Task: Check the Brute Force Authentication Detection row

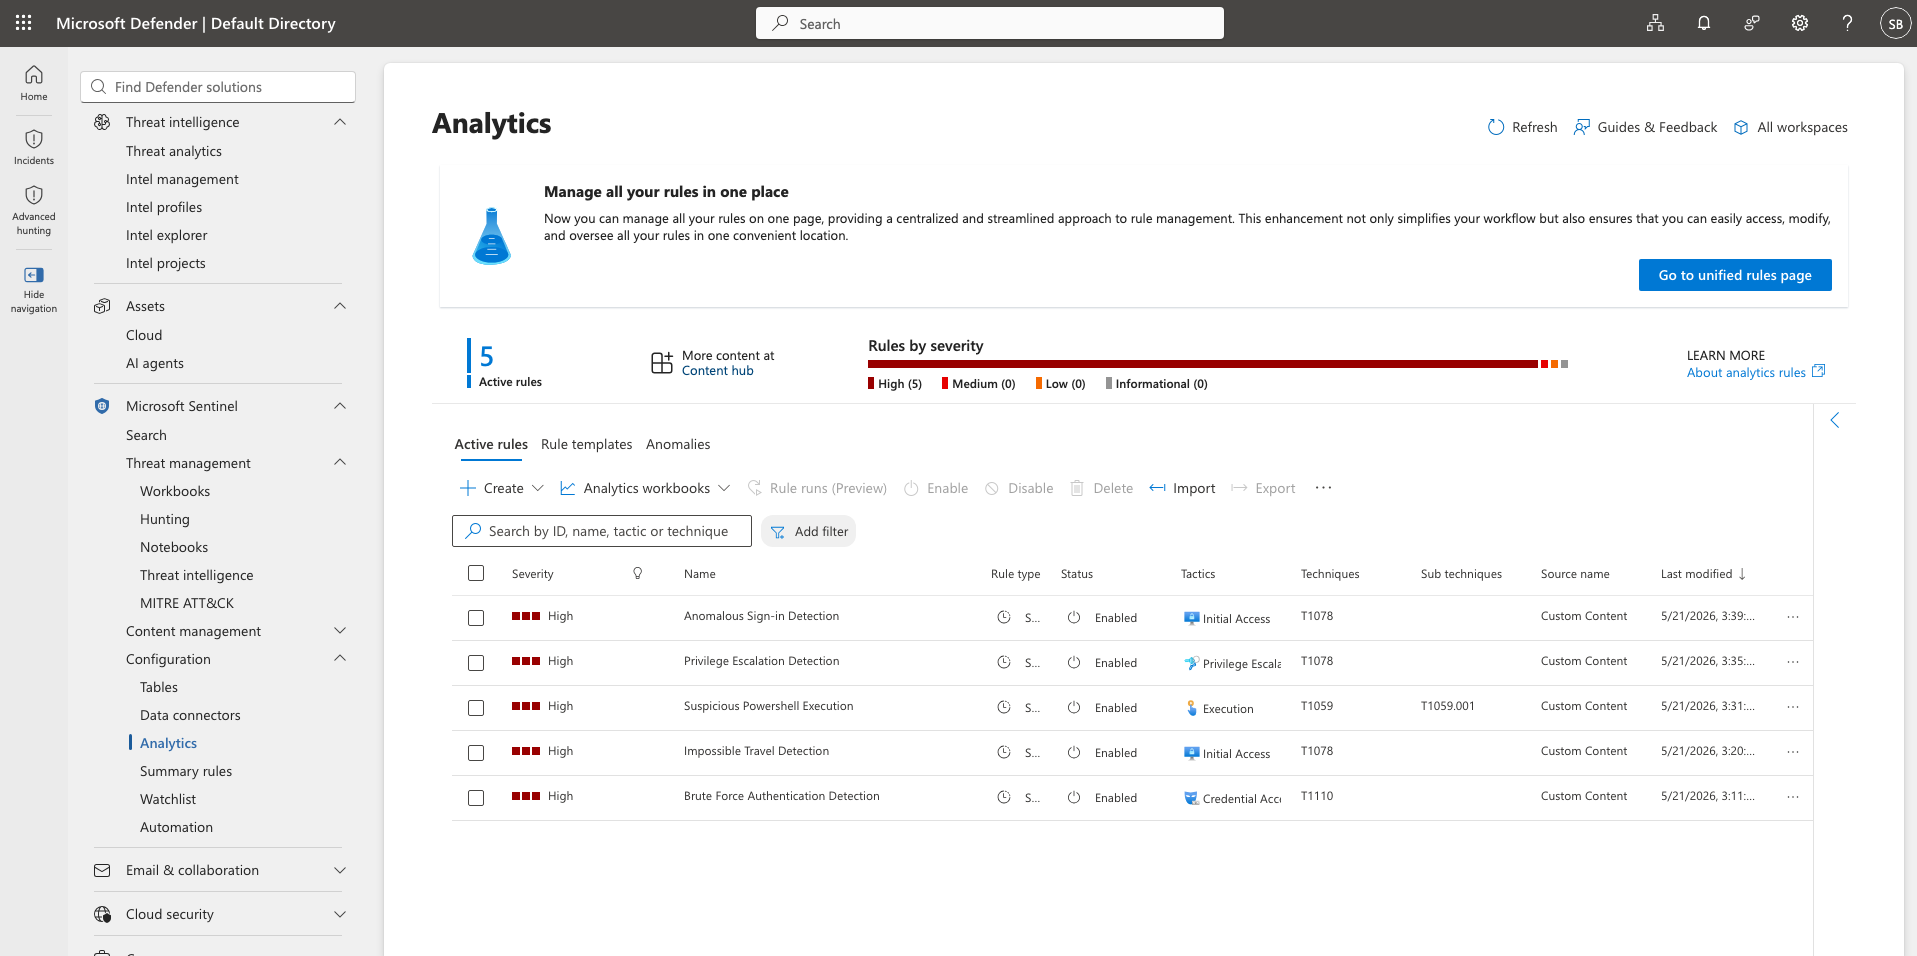Action: (x=476, y=798)
